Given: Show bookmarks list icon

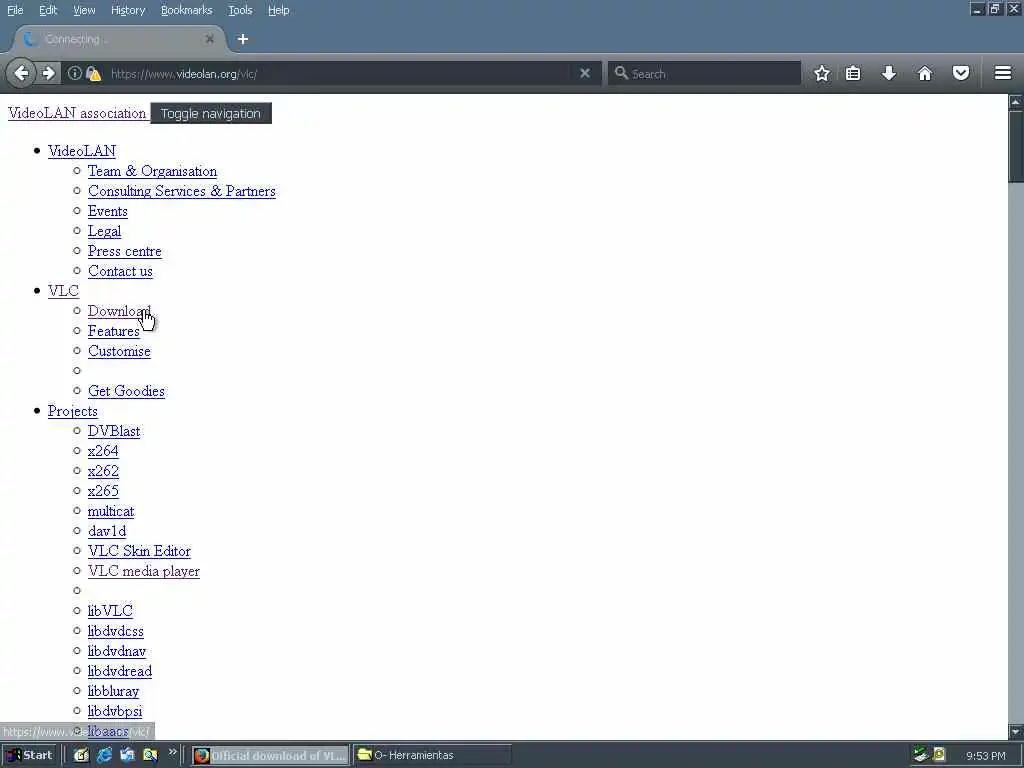Looking at the screenshot, I should click(x=853, y=73).
